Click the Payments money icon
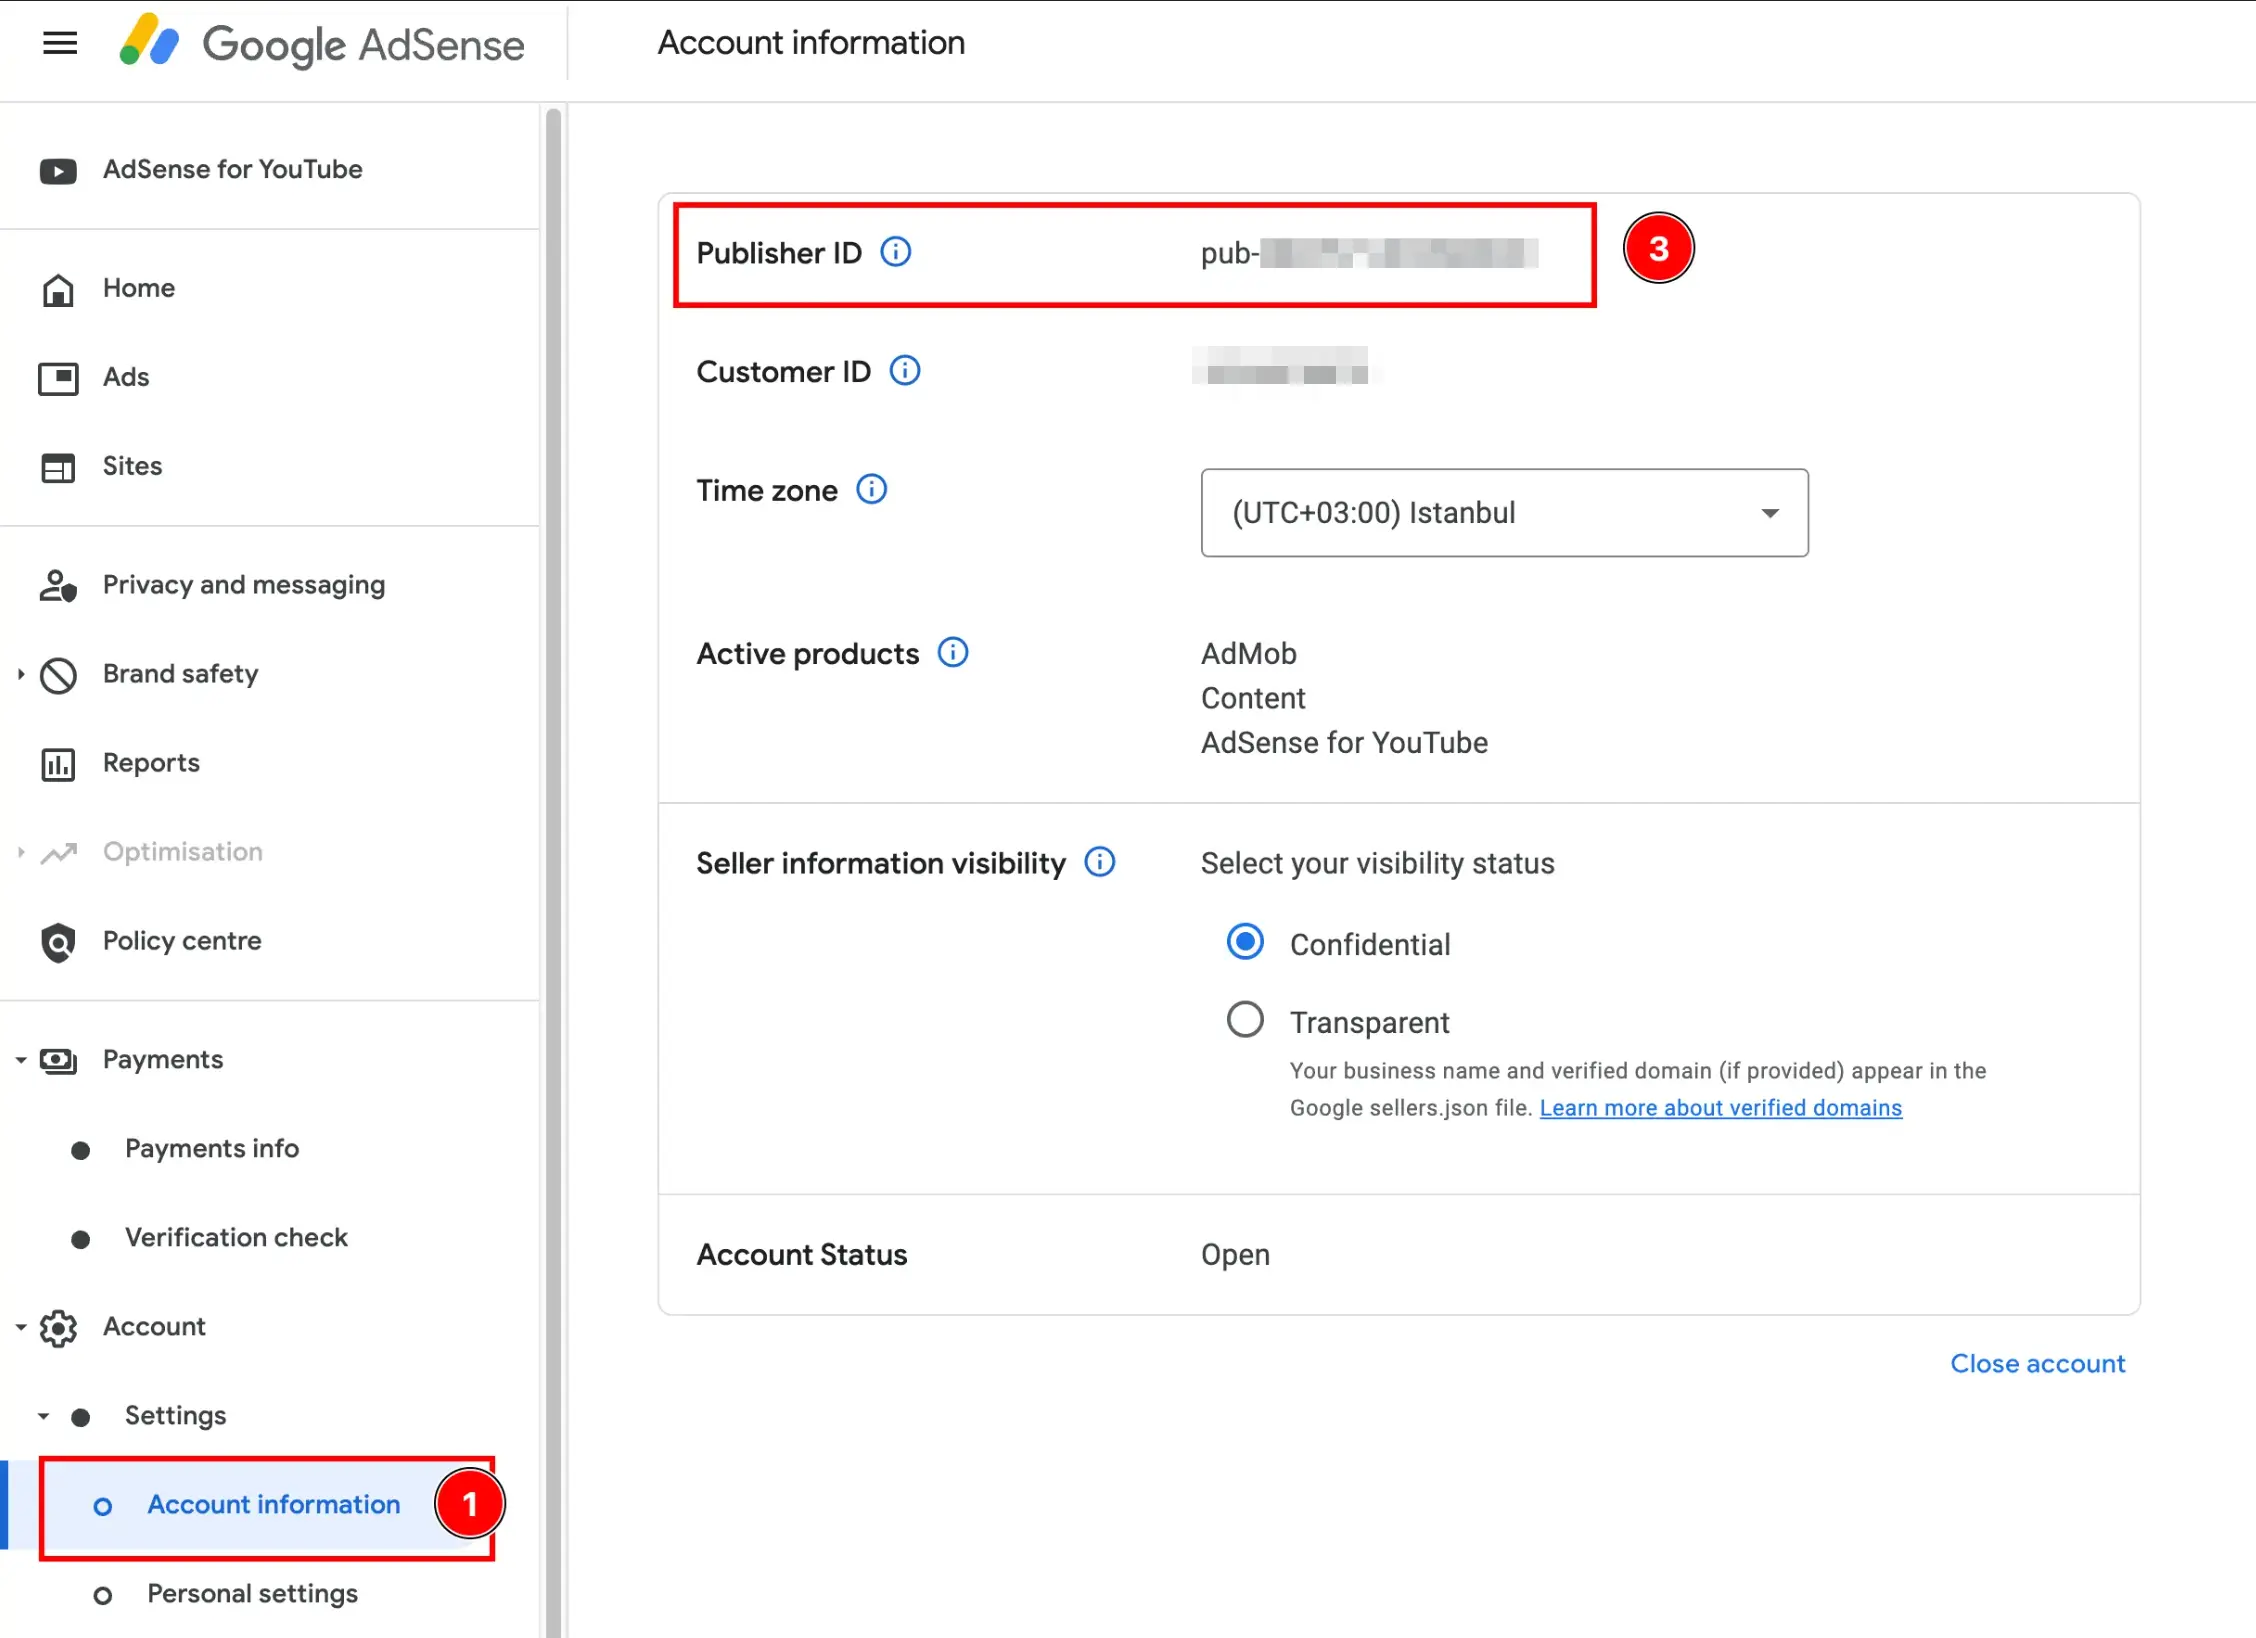This screenshot has height=1638, width=2256. [58, 1060]
